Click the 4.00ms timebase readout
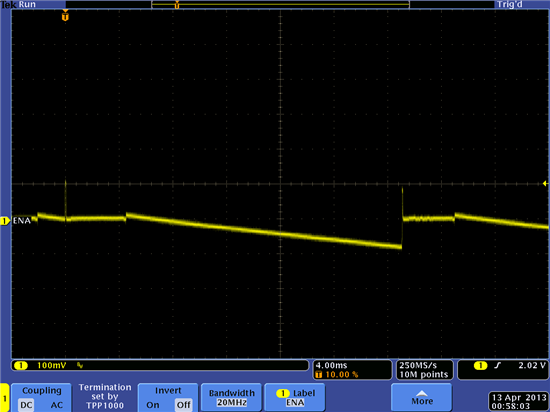Viewport: 550px width, 412px height. 331,366
